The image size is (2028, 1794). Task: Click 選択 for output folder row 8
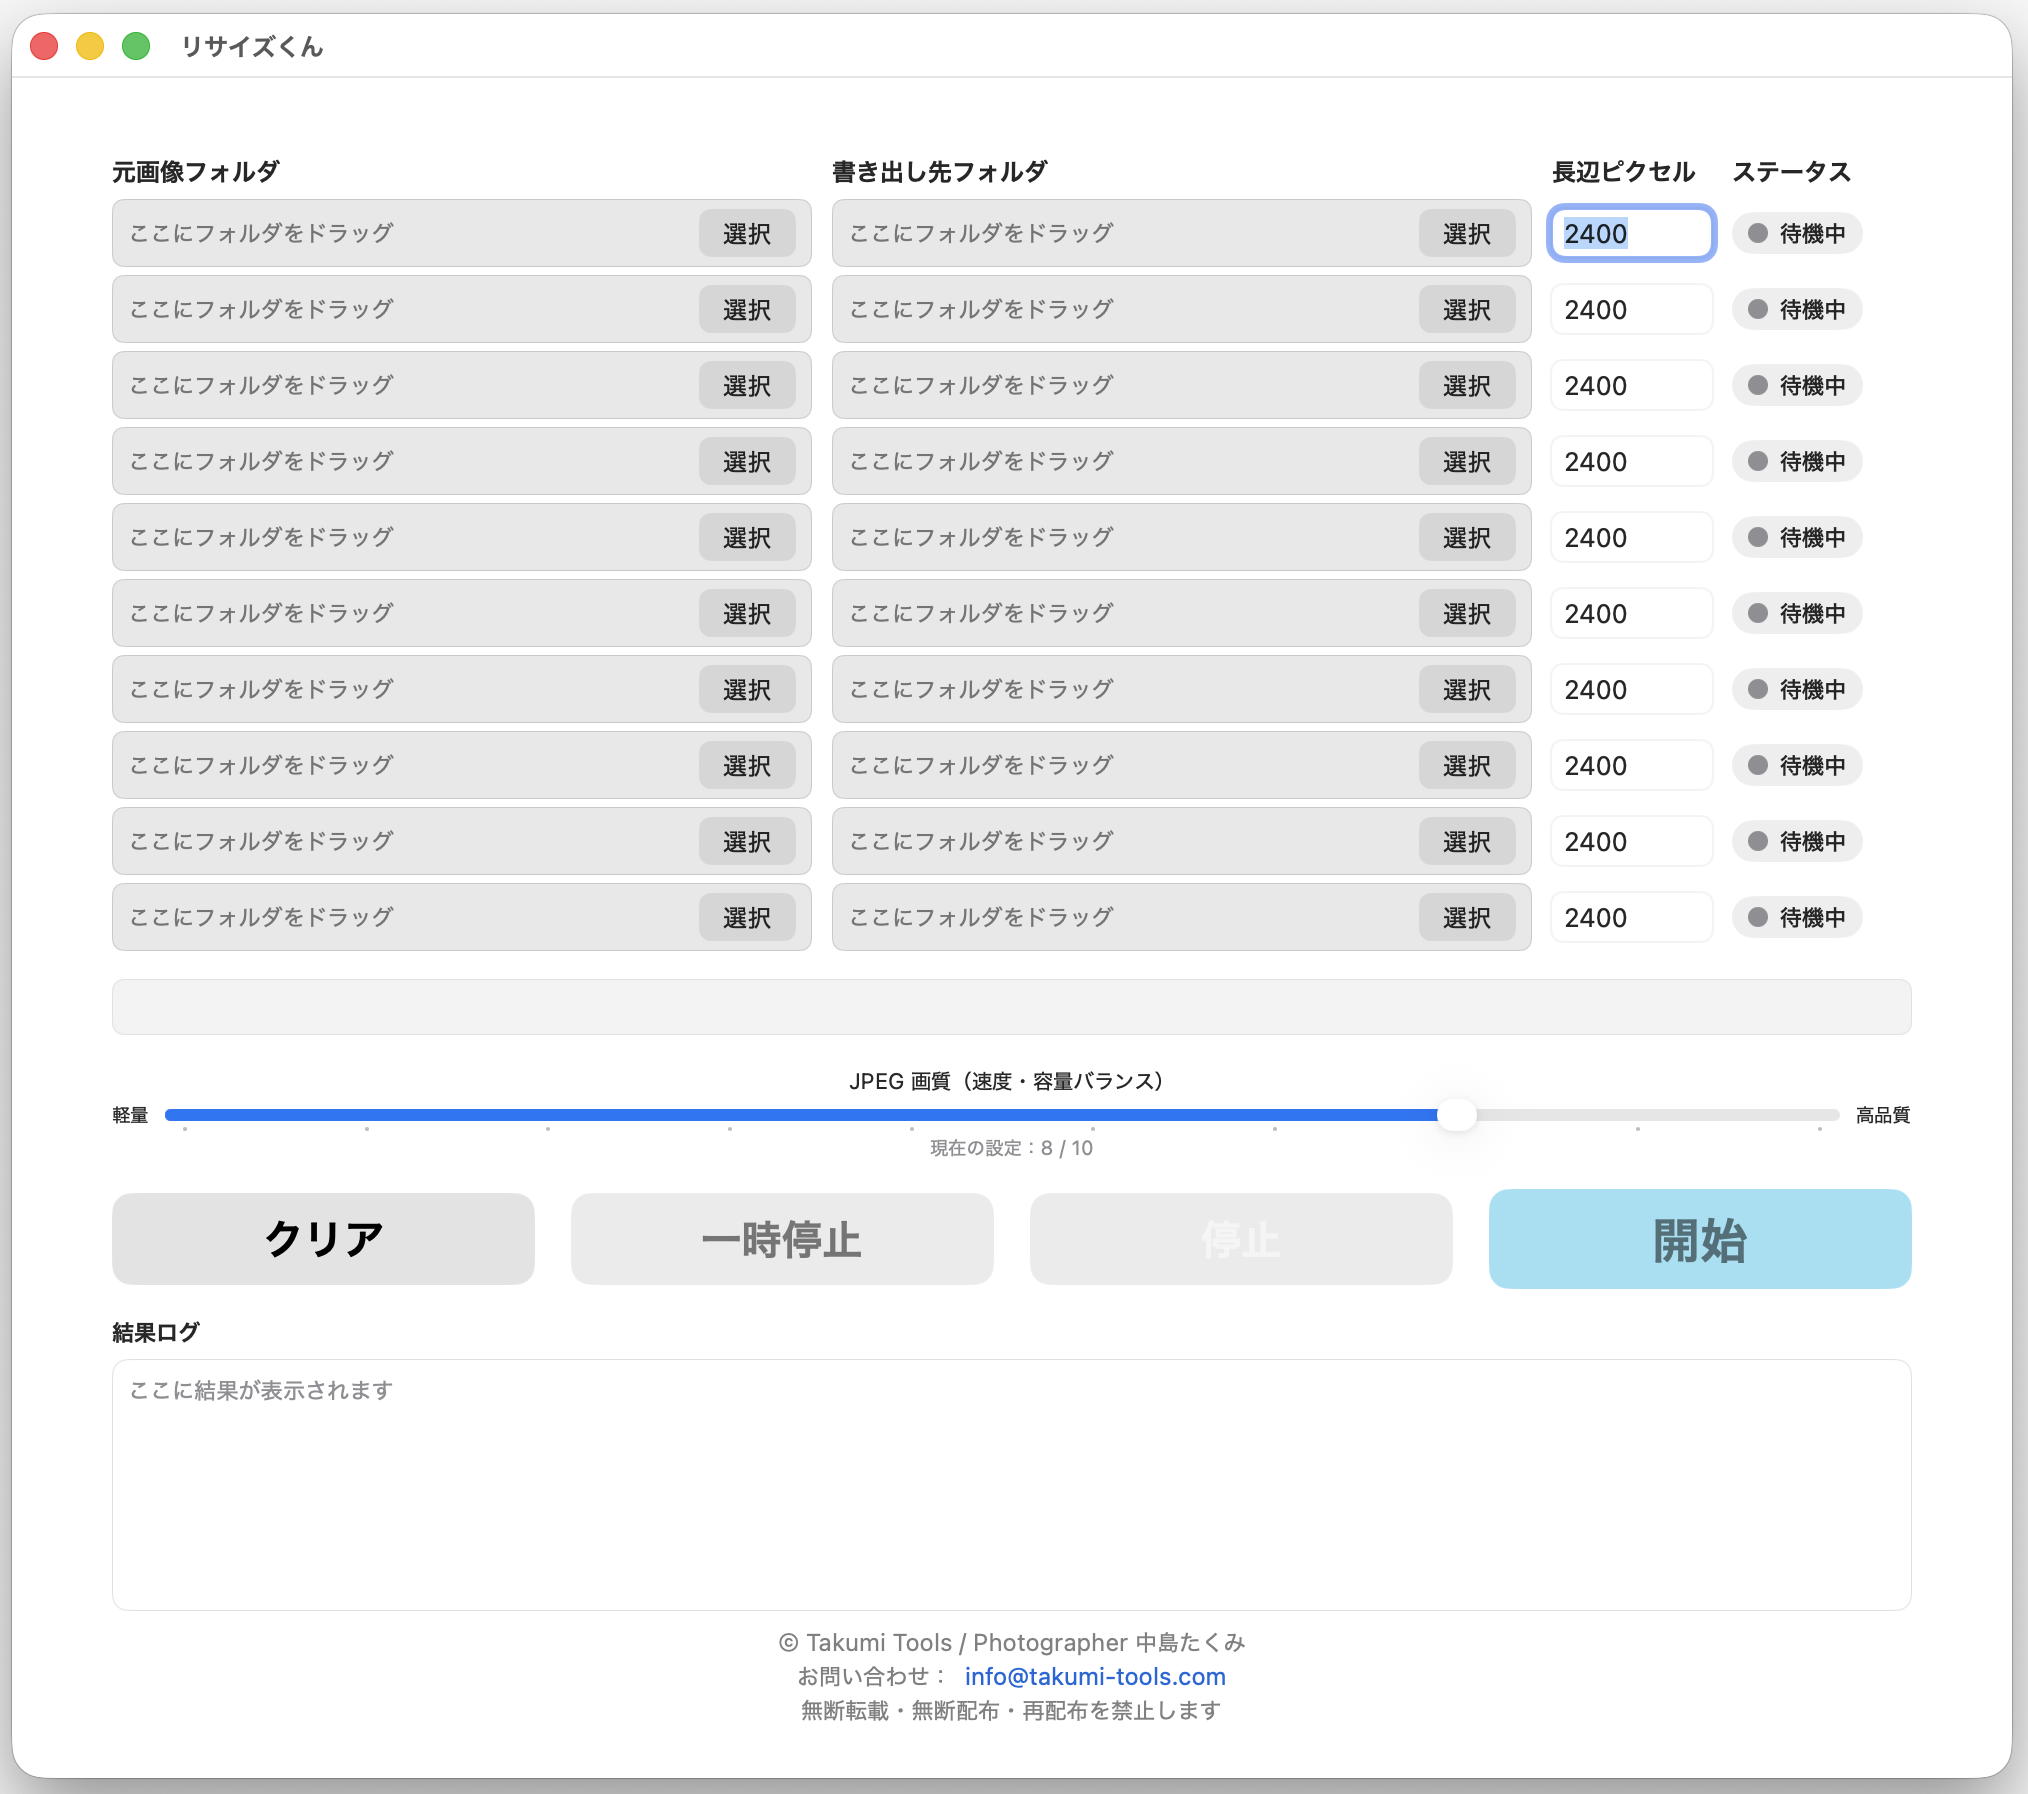pos(1467,766)
